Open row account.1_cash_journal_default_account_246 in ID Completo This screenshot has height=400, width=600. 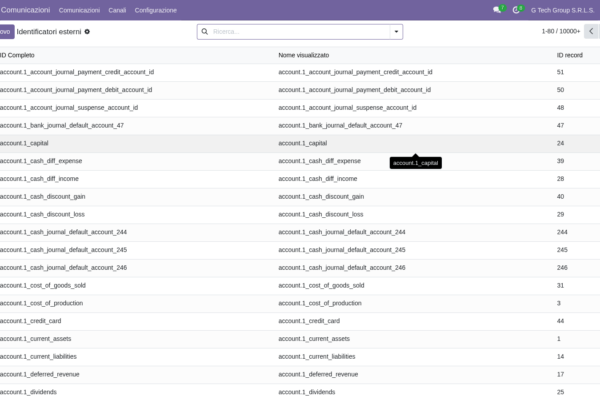point(64,268)
